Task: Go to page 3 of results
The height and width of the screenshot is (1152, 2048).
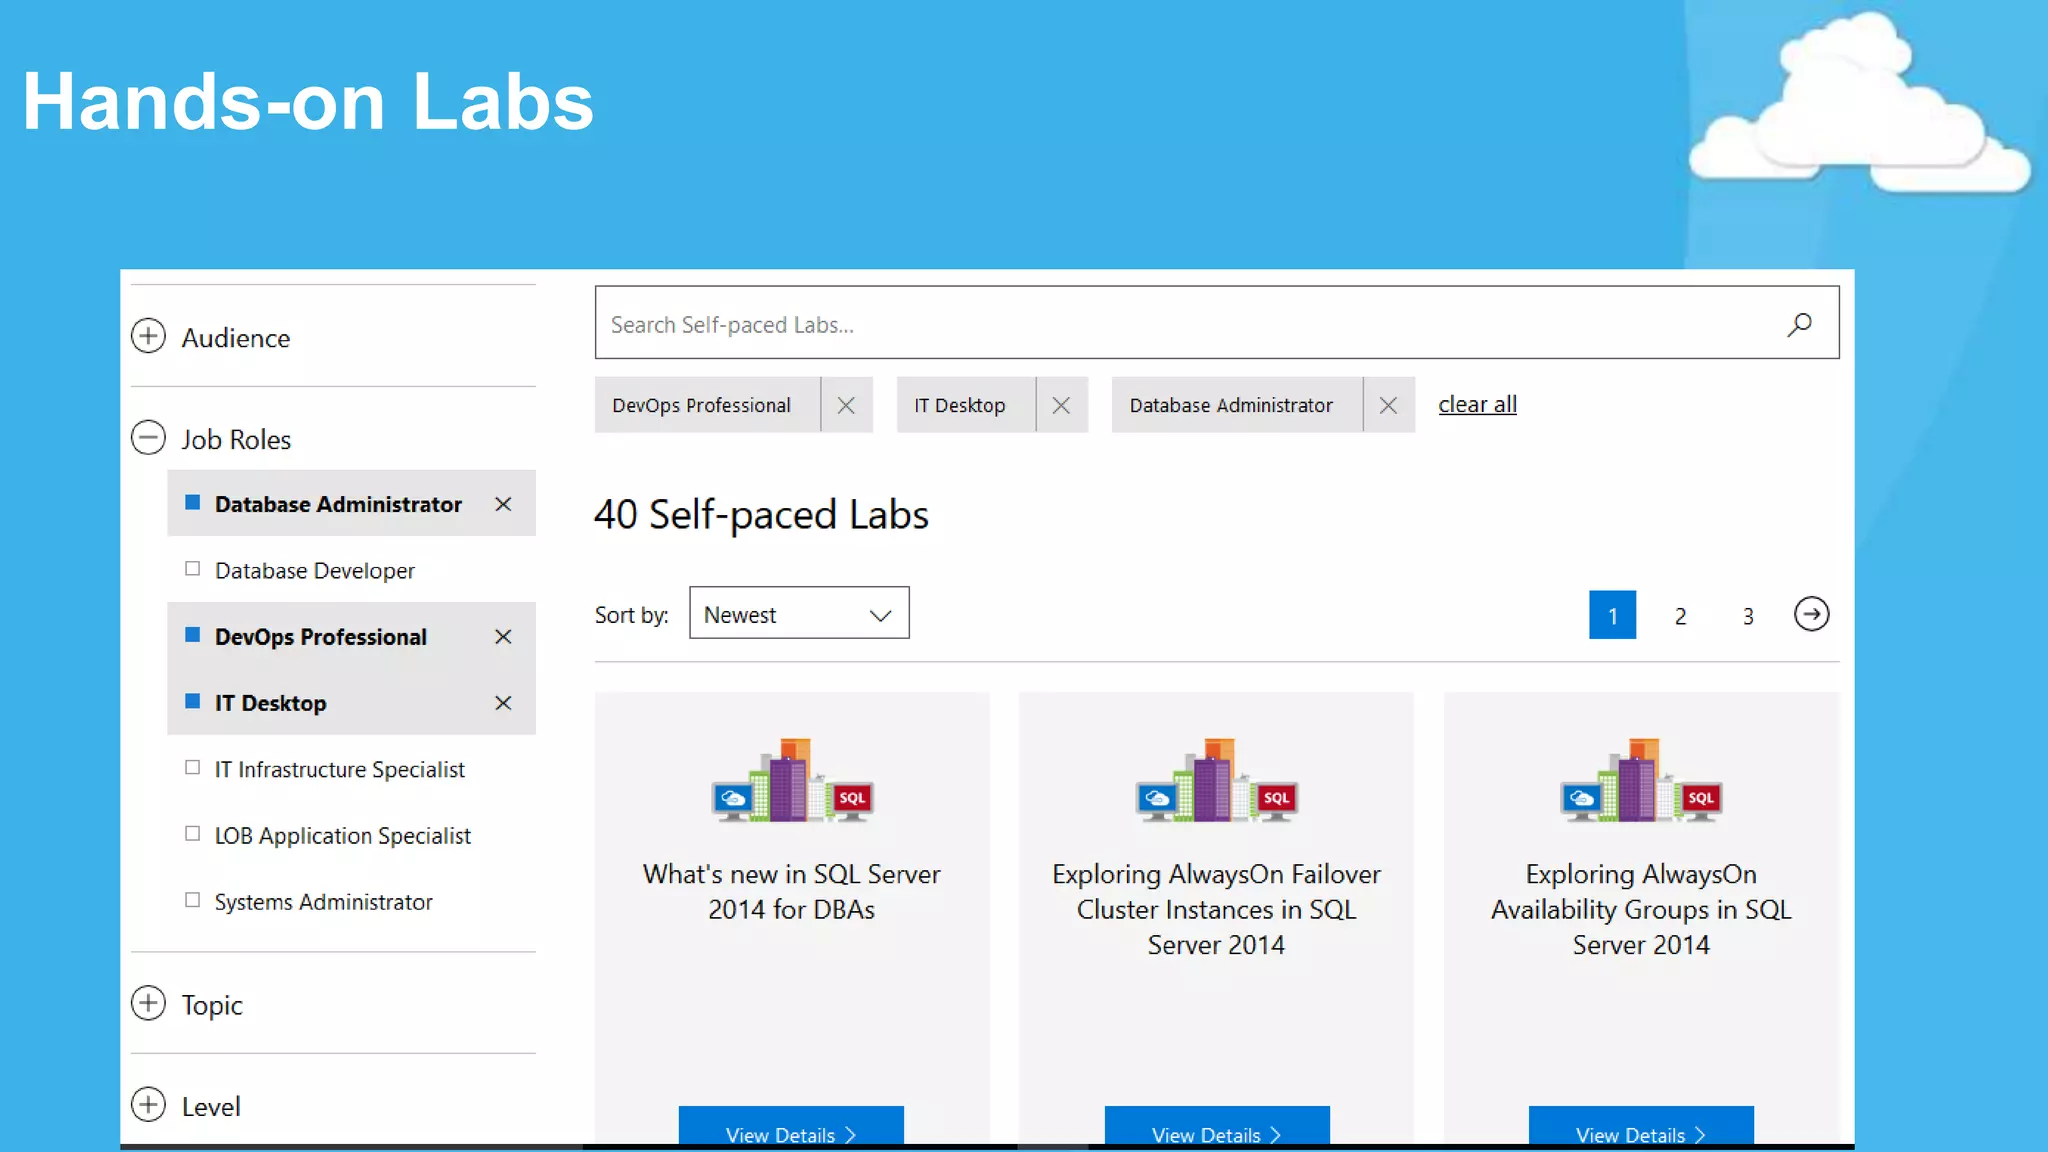Action: tap(1748, 615)
